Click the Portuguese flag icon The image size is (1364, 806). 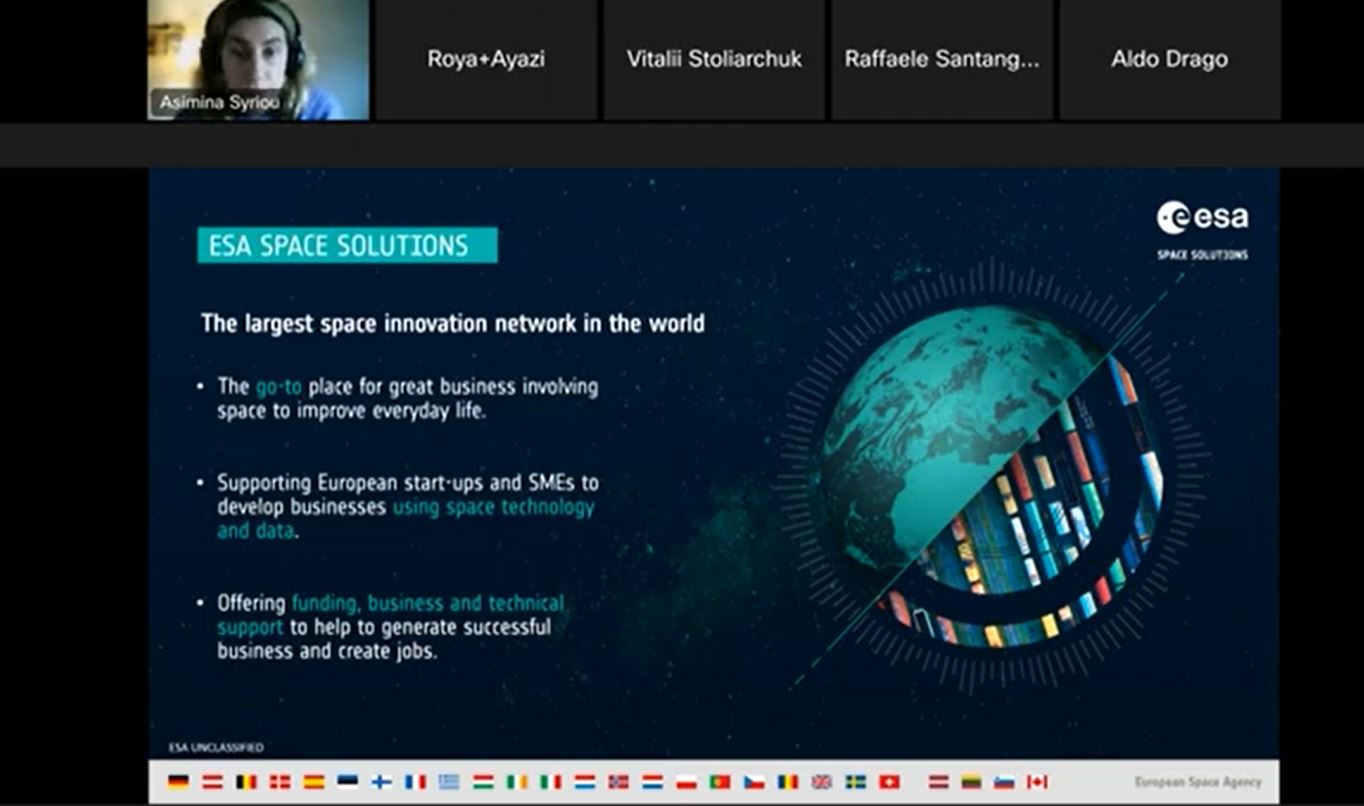point(720,782)
